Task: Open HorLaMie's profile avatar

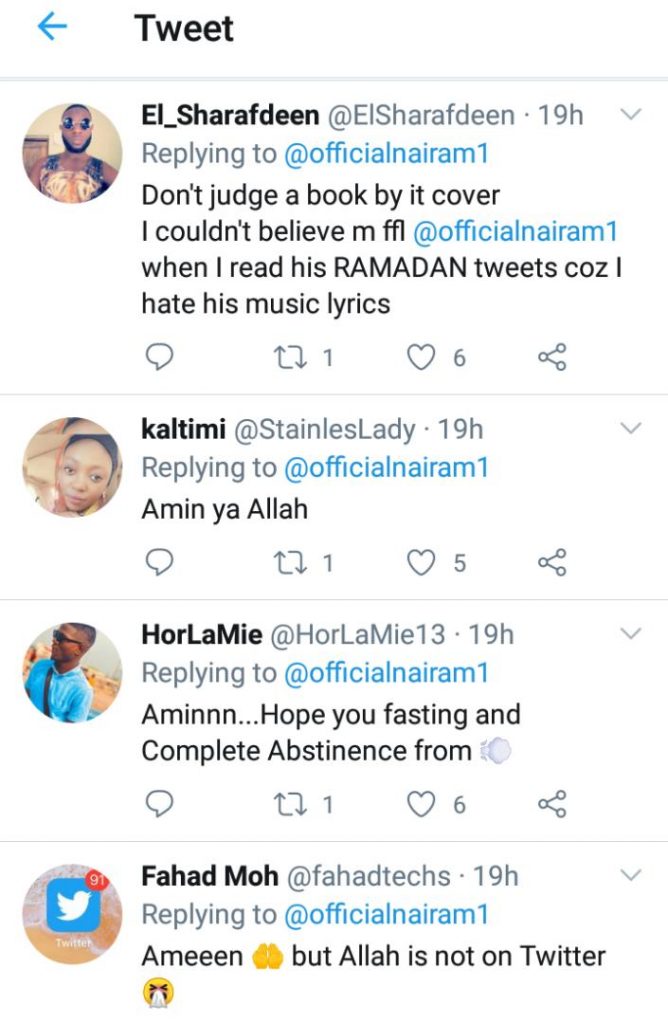Action: click(x=72, y=671)
